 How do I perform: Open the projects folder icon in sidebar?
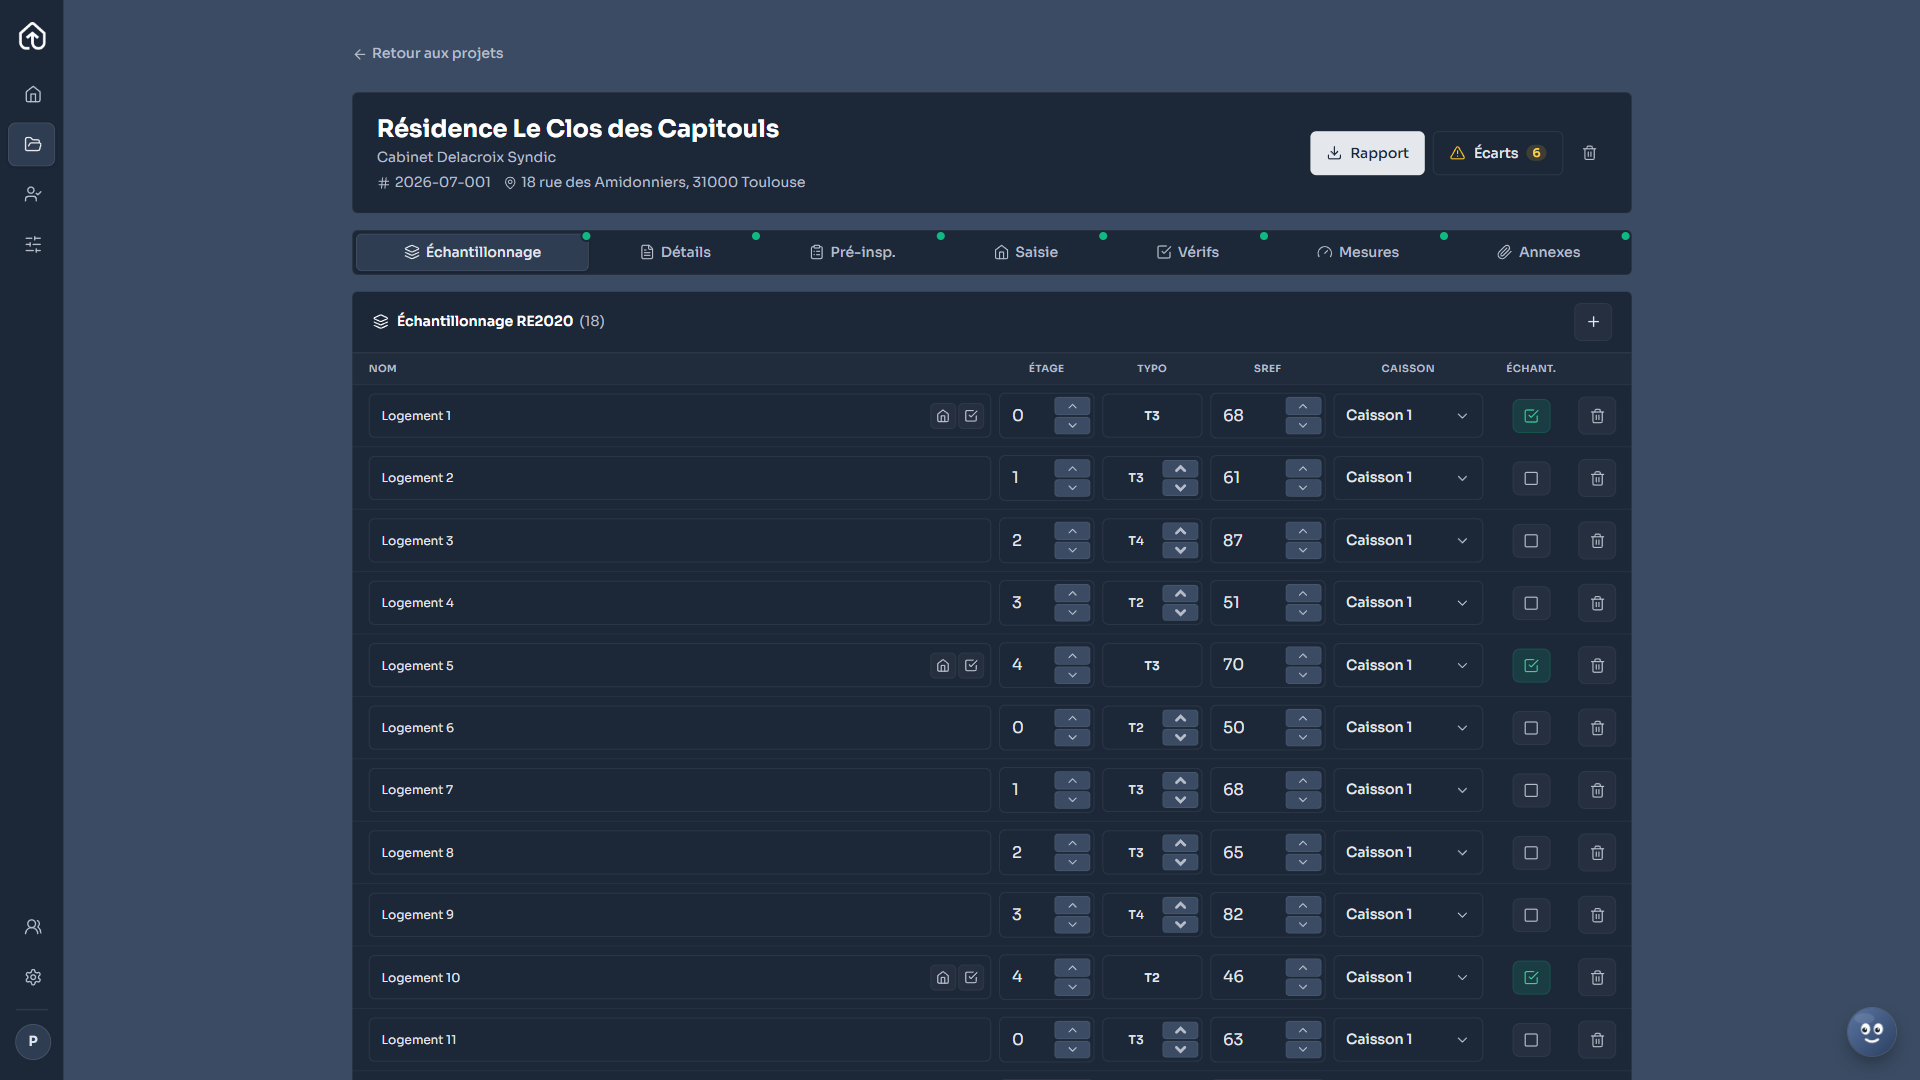32,144
